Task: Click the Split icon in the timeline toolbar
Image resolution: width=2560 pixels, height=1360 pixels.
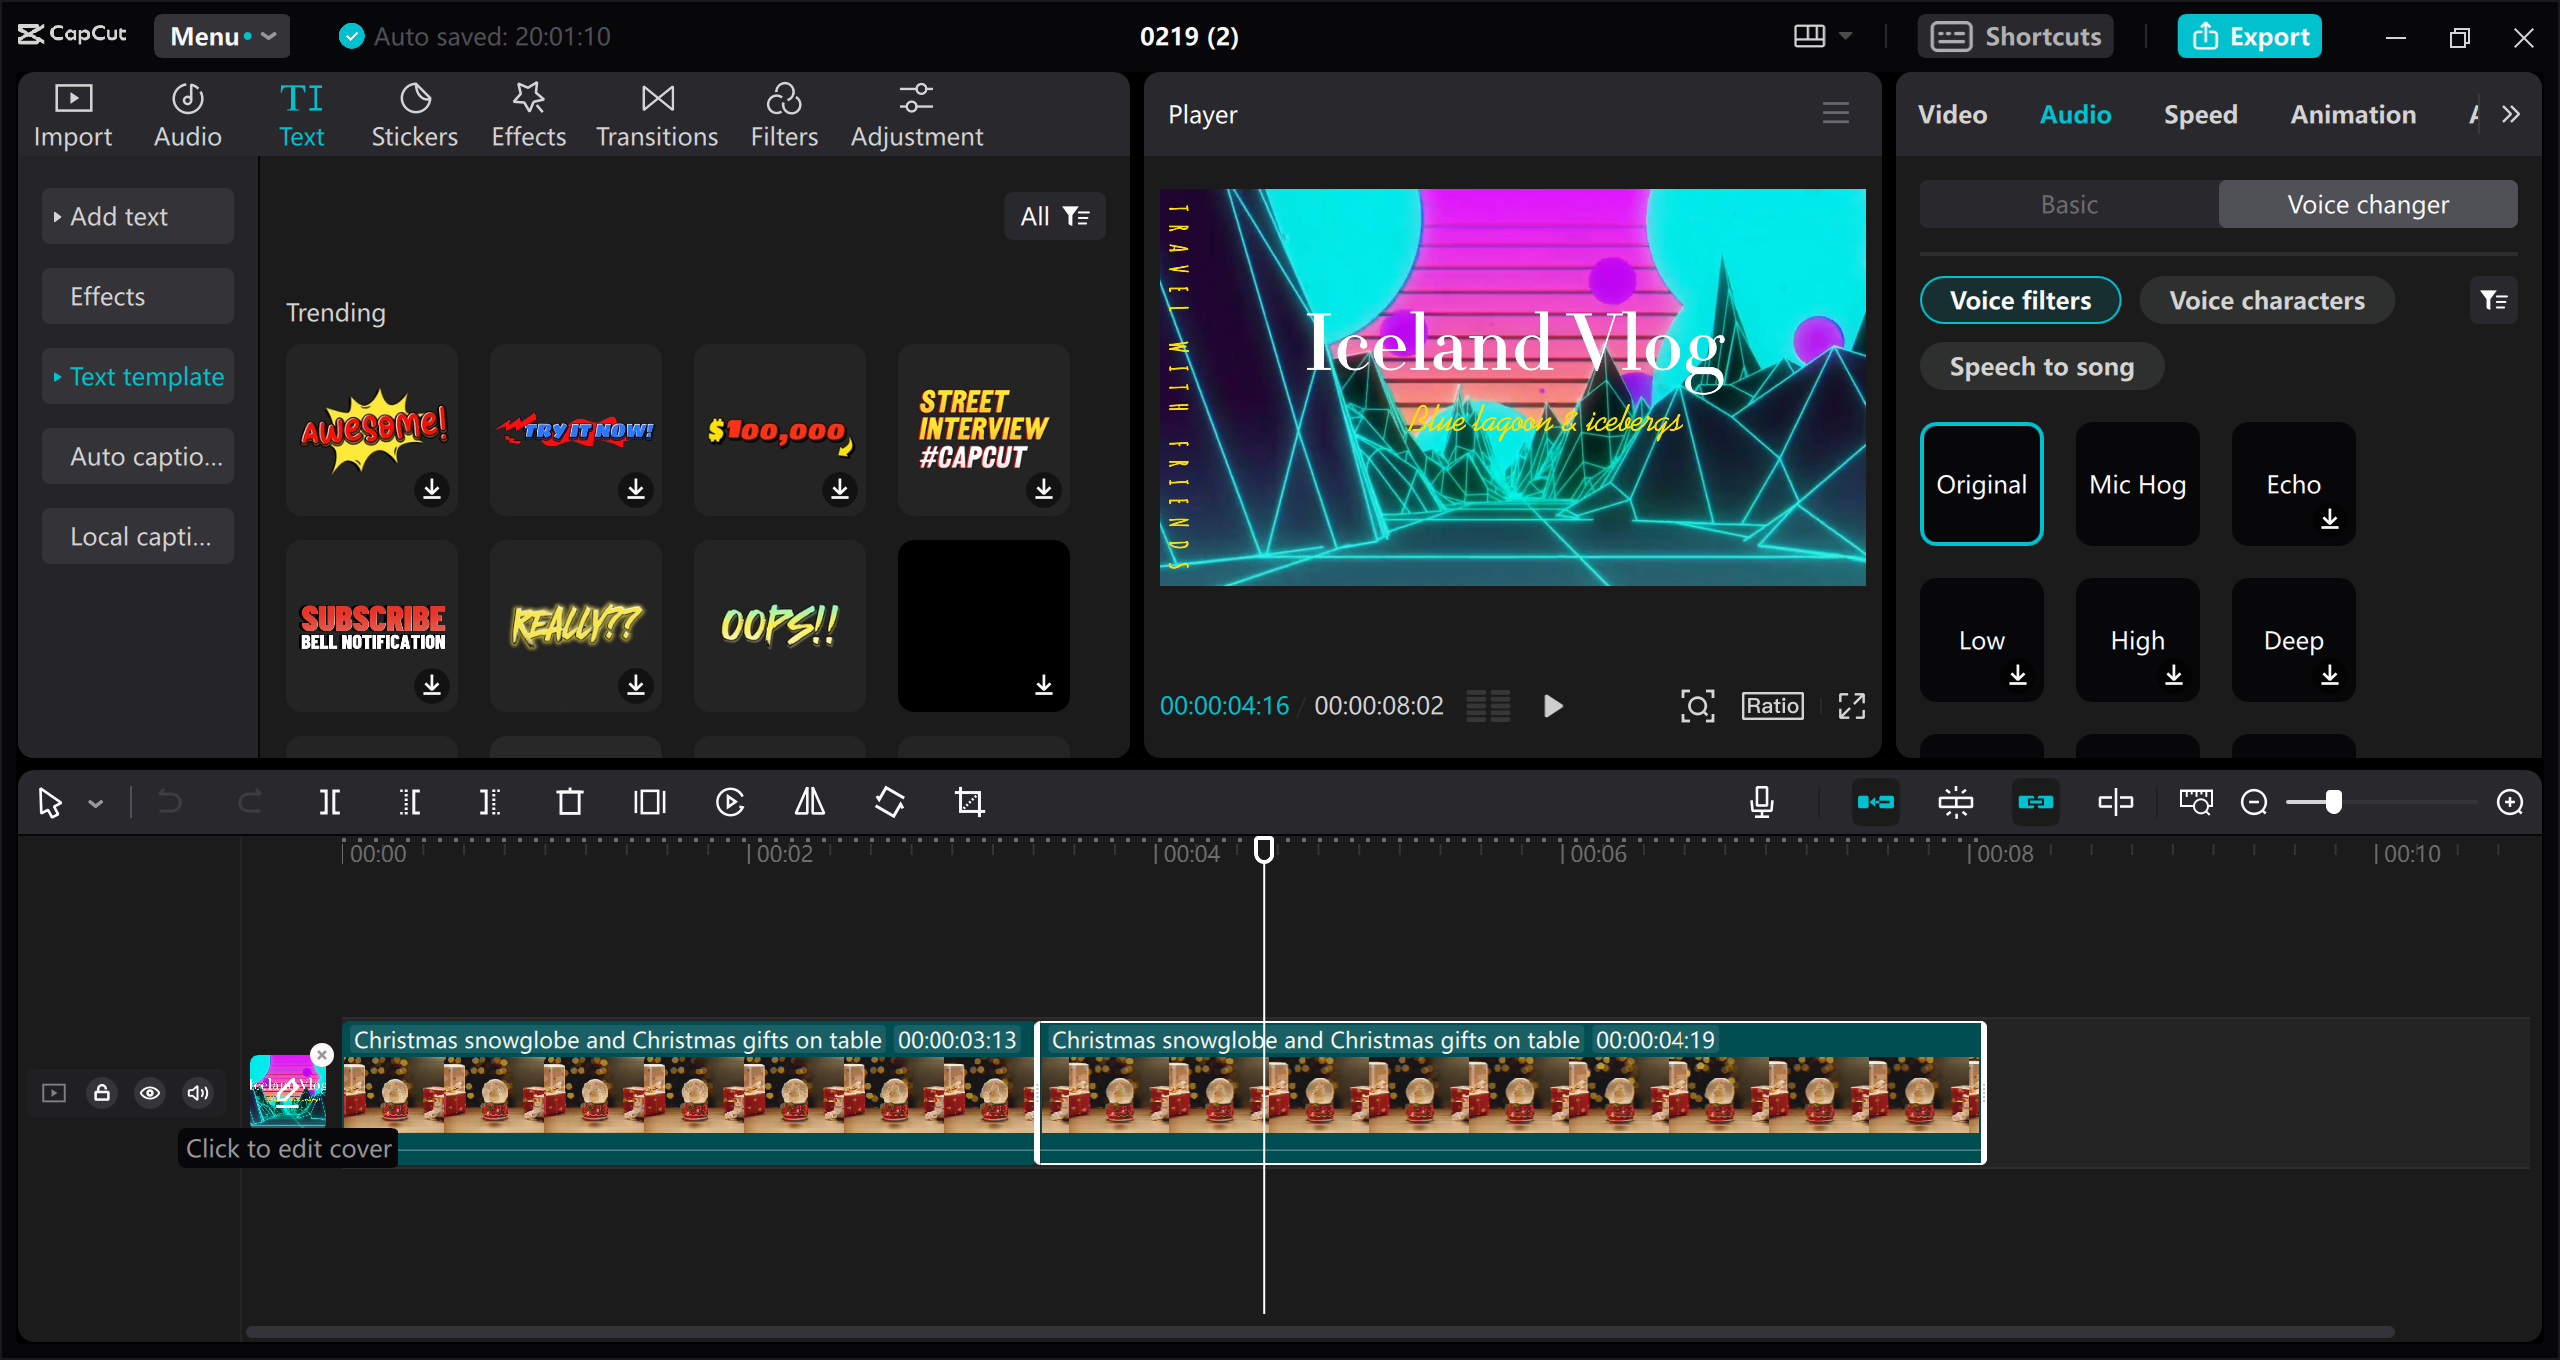Action: click(330, 801)
